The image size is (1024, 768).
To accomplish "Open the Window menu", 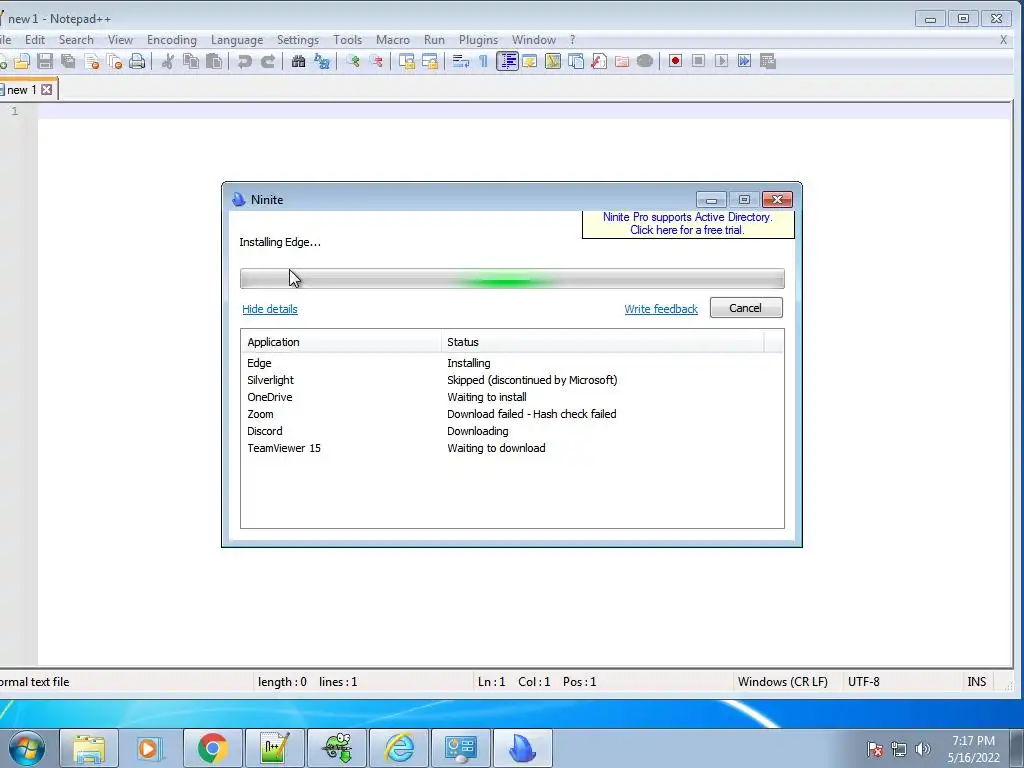I will coord(534,40).
